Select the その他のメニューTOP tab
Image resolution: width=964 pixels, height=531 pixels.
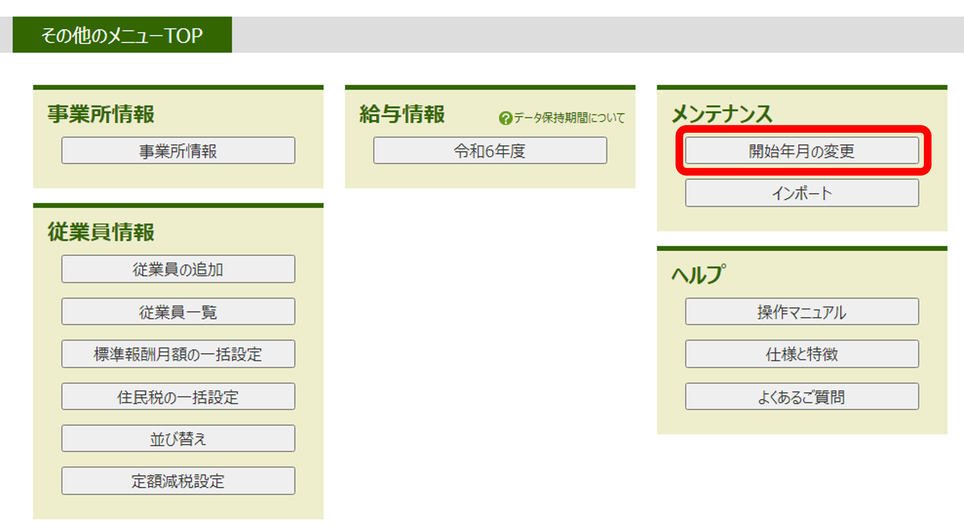pos(121,36)
